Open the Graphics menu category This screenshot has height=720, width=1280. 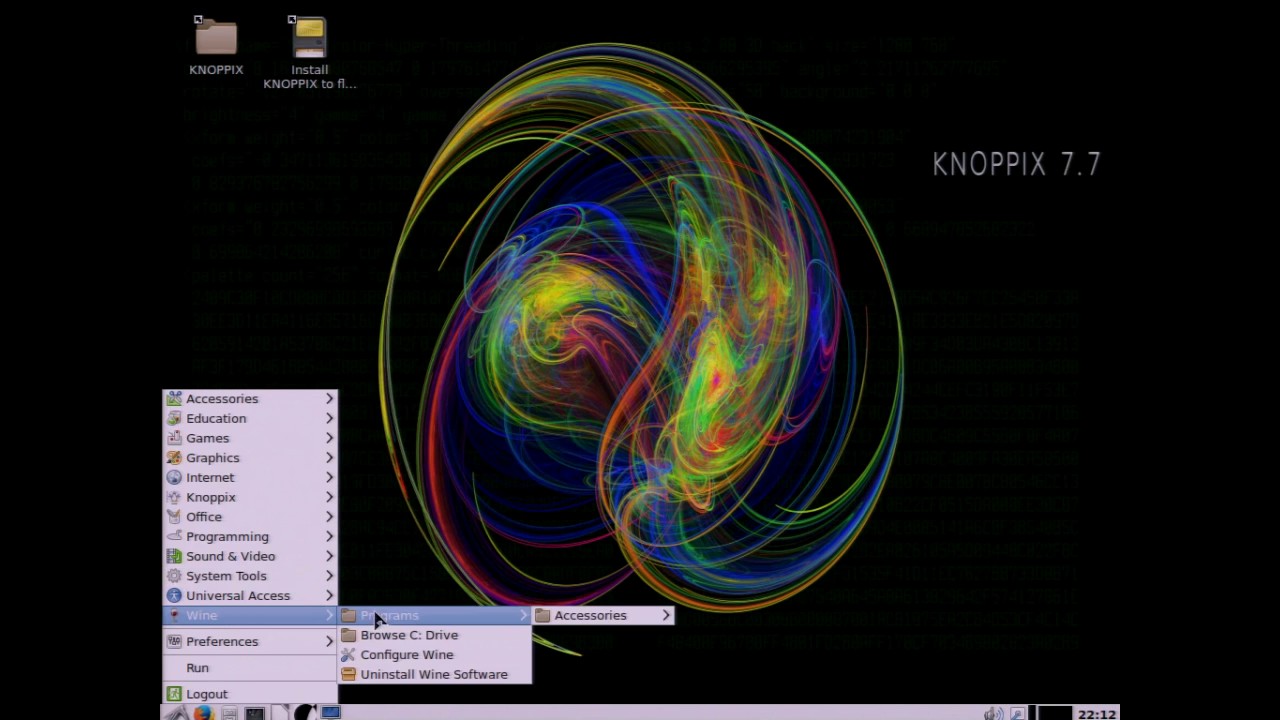pyautogui.click(x=250, y=458)
